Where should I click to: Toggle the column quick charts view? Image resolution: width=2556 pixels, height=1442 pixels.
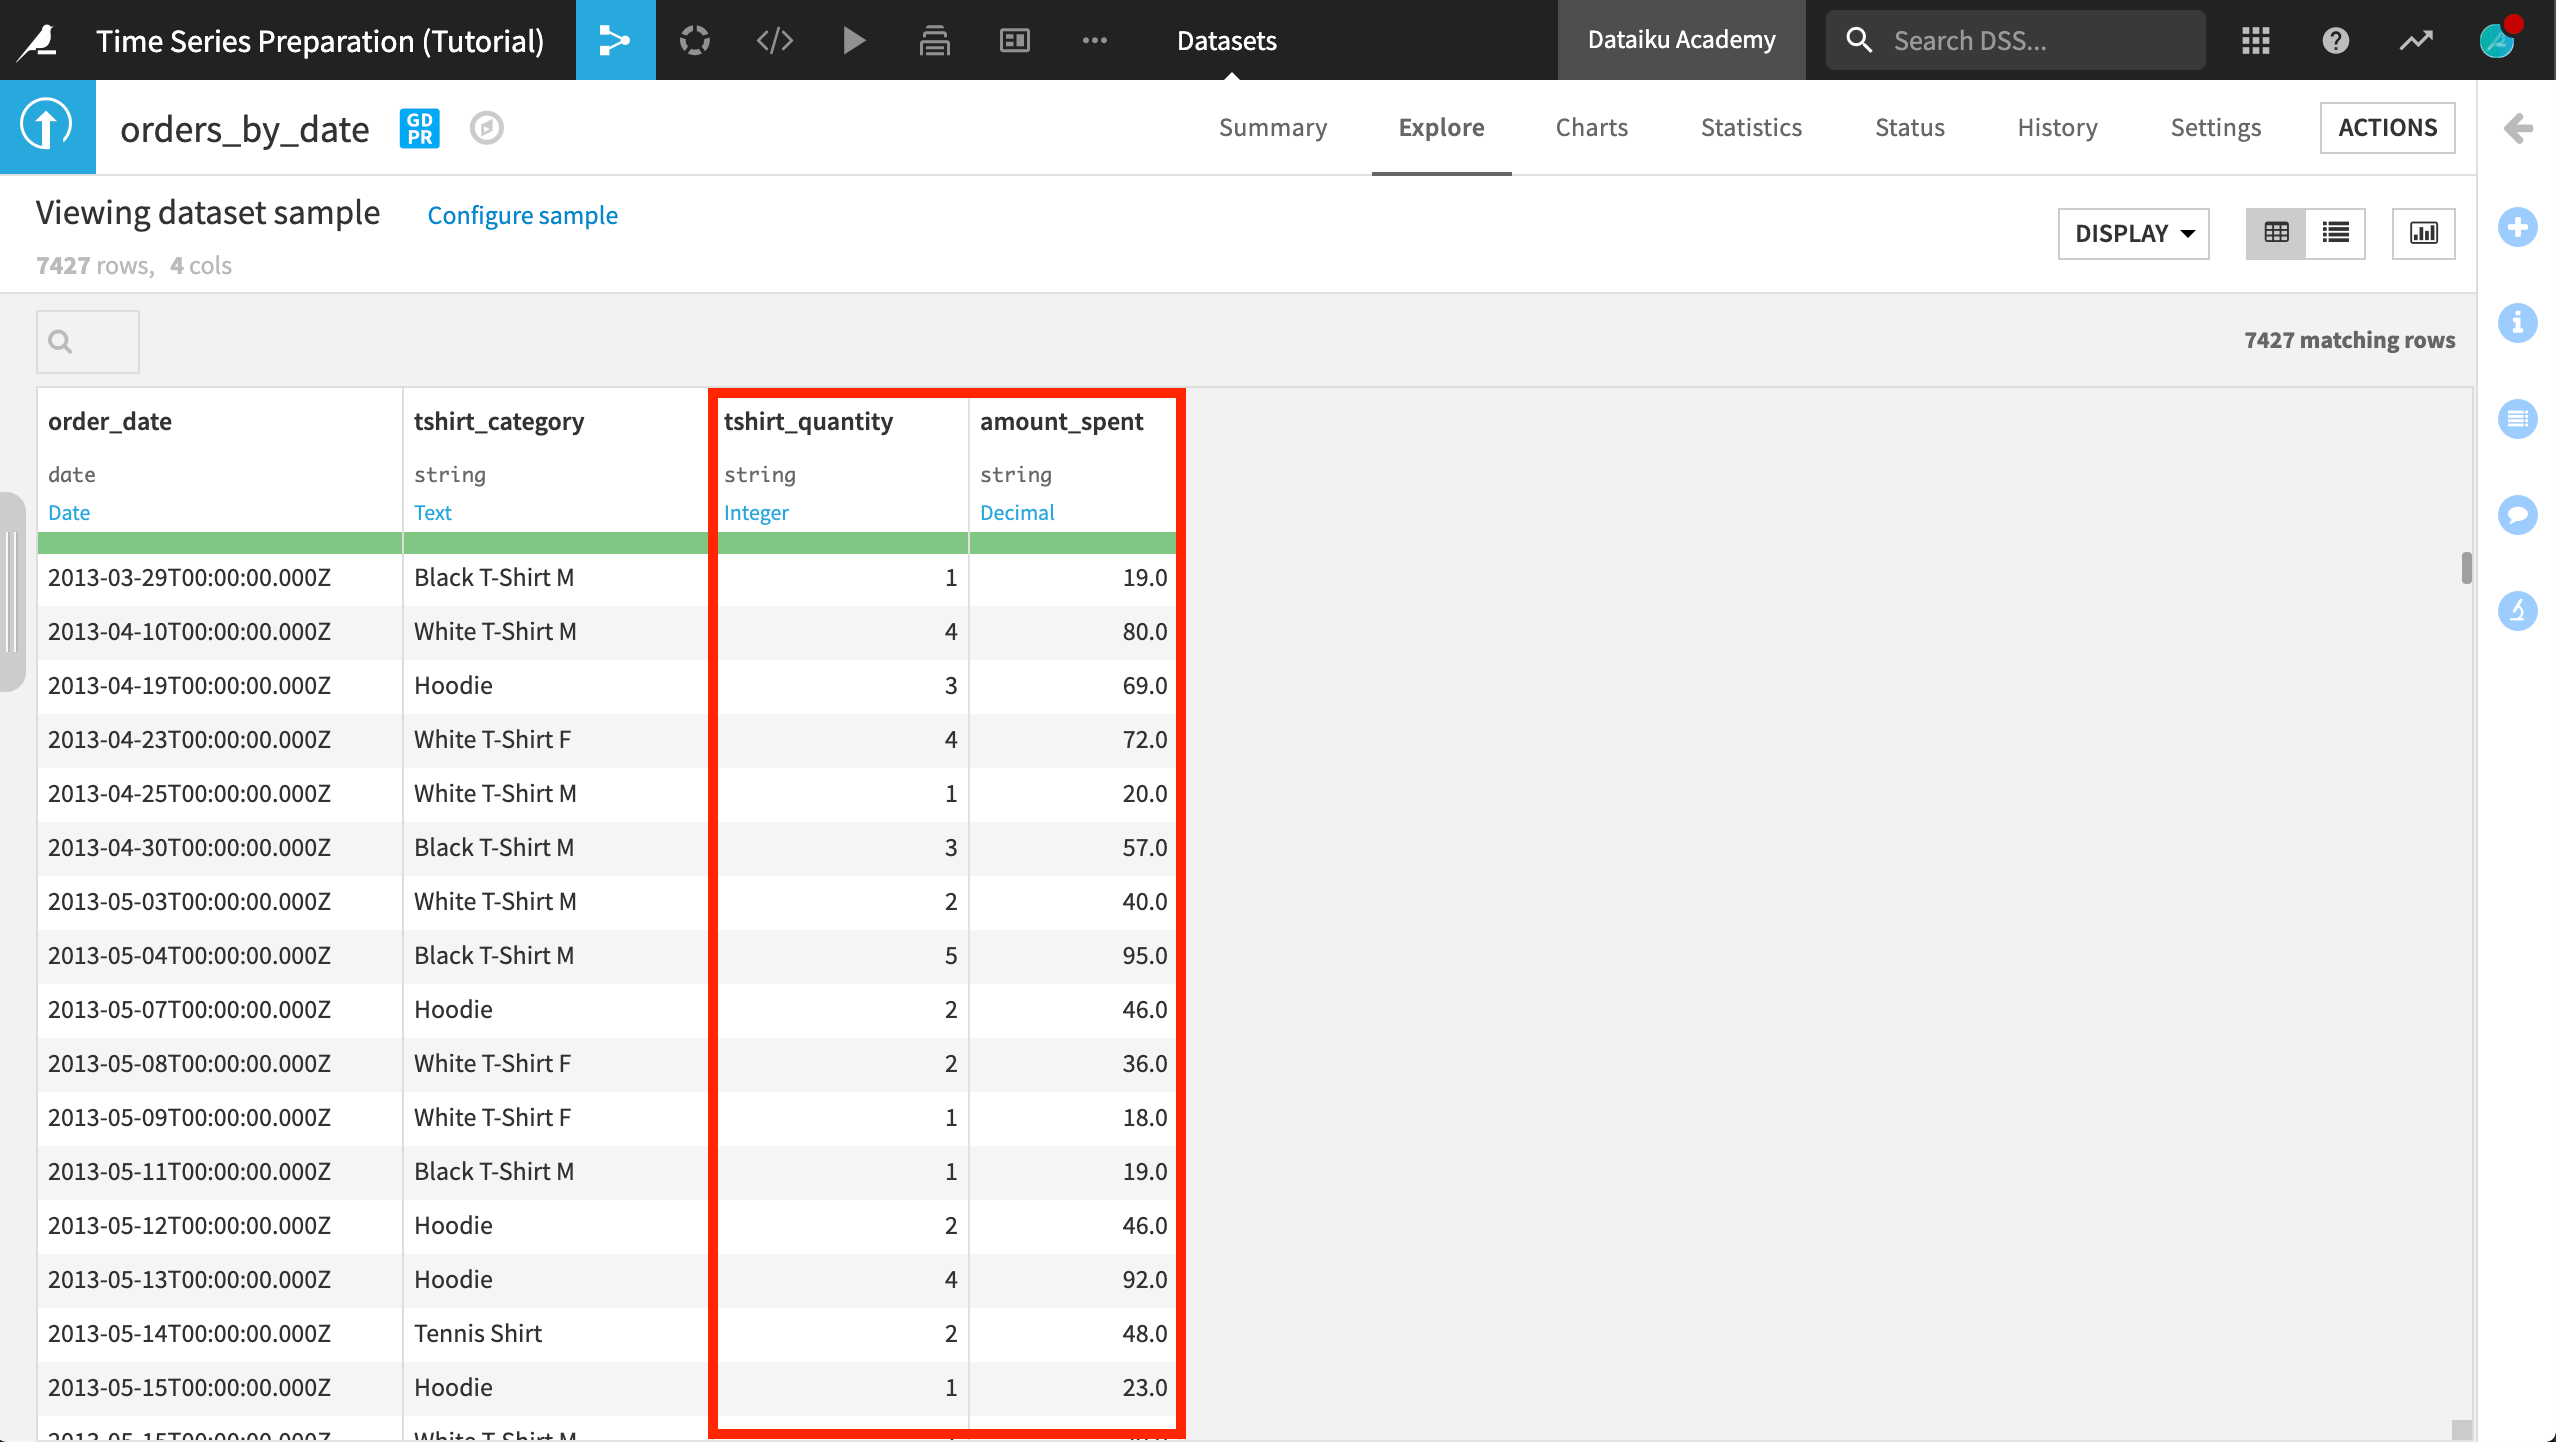(x=2423, y=233)
